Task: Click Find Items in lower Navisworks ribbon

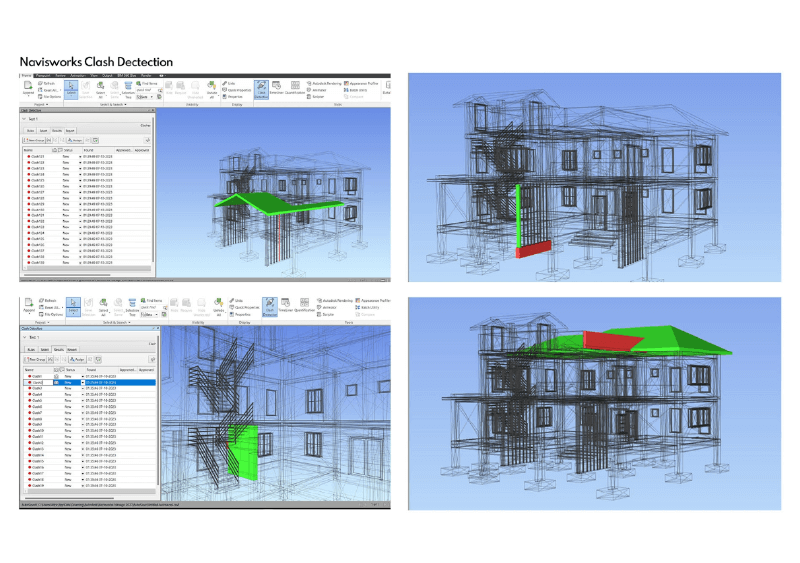Action: click(151, 301)
